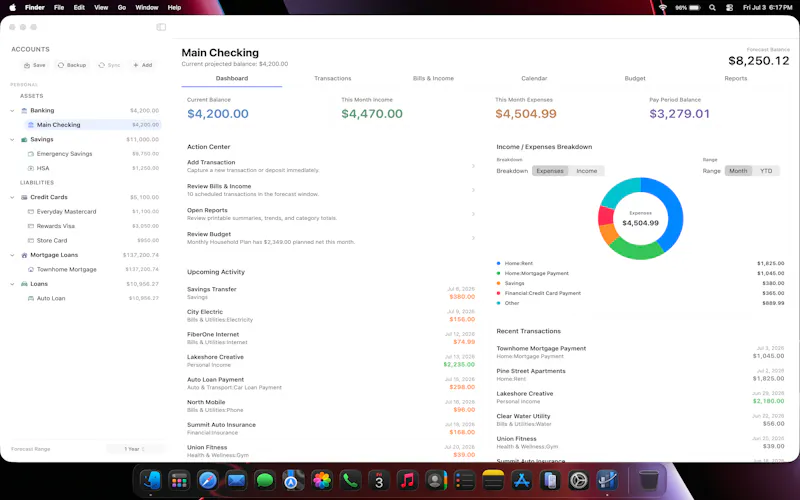The image size is (800, 500).
Task: Open Review Bills & Income action
Action: [x=332, y=190]
